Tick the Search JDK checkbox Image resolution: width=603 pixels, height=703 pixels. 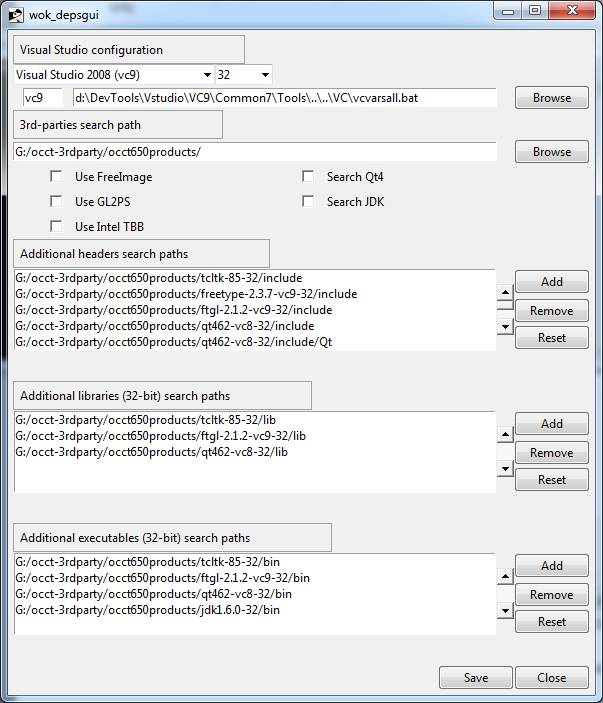(309, 202)
